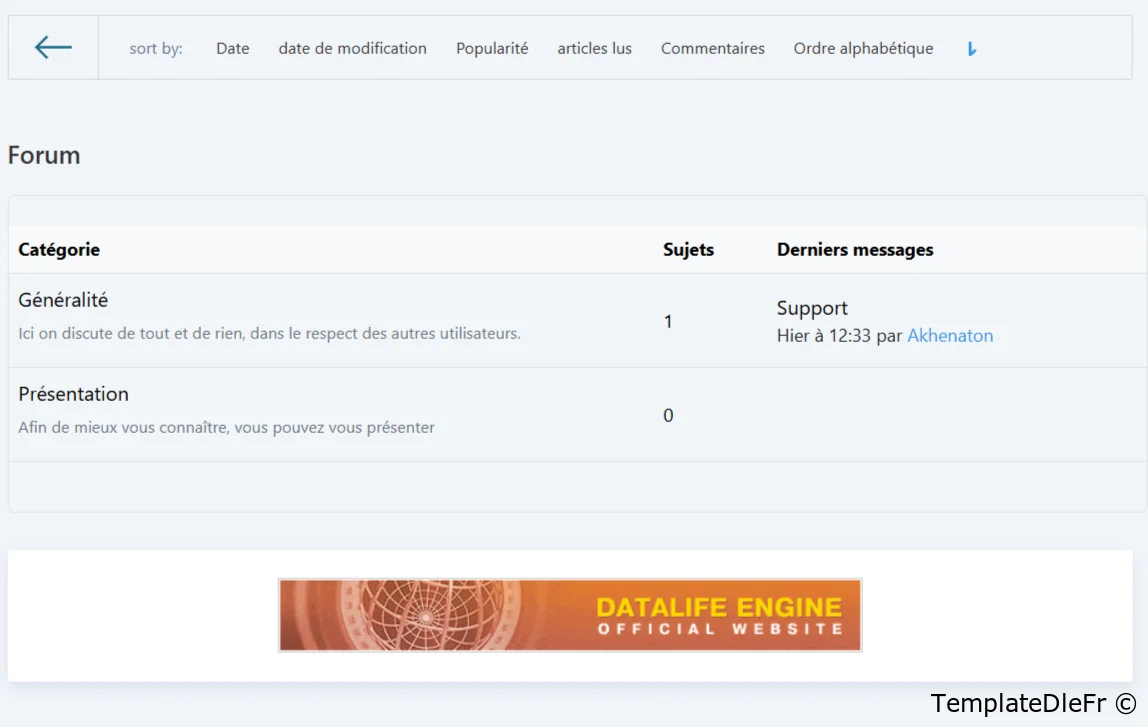Open the Présentation forum category
The height and width of the screenshot is (727, 1148).
[73, 394]
